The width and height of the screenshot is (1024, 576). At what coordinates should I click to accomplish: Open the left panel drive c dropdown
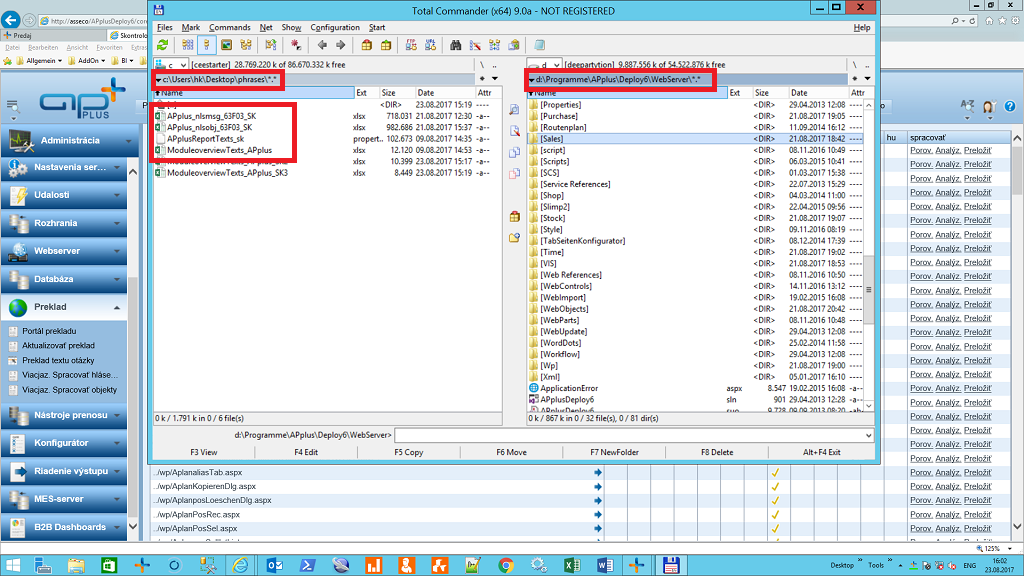point(172,65)
